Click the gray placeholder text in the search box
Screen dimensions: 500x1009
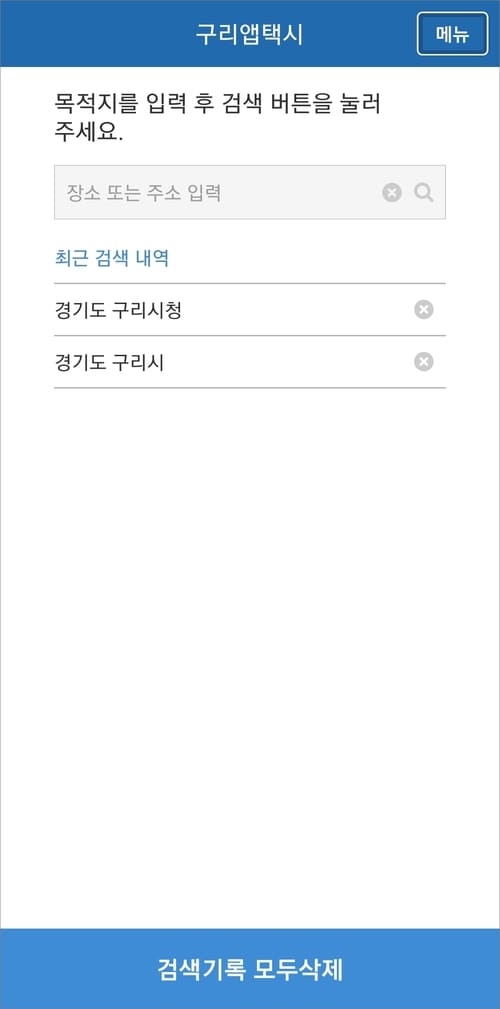(x=144, y=192)
